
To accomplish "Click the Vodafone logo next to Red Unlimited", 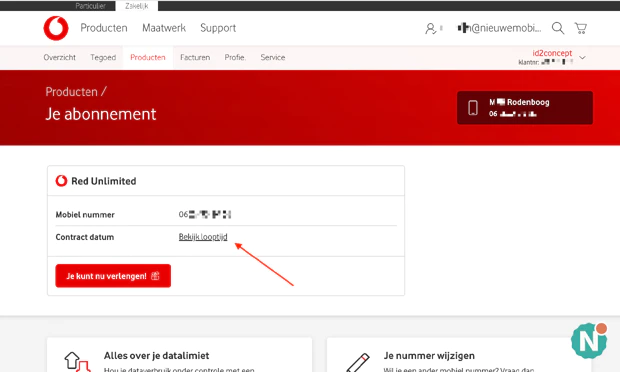I will tap(61, 181).
